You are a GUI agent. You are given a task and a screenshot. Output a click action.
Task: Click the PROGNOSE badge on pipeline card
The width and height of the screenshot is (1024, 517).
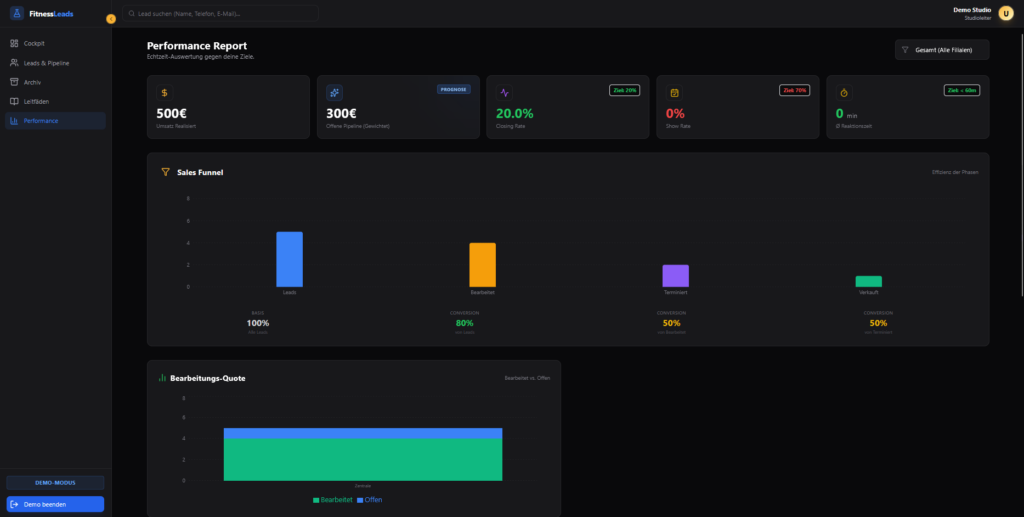click(454, 89)
